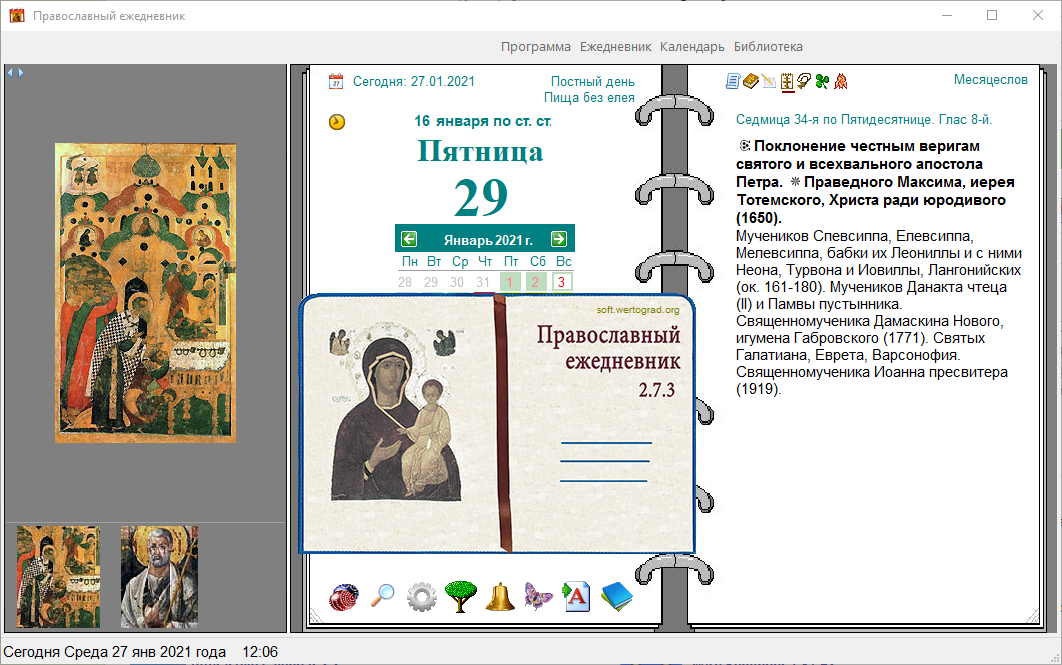Click the blue scroll icon above Месяцеслов text
This screenshot has width=1062, height=665.
click(732, 81)
